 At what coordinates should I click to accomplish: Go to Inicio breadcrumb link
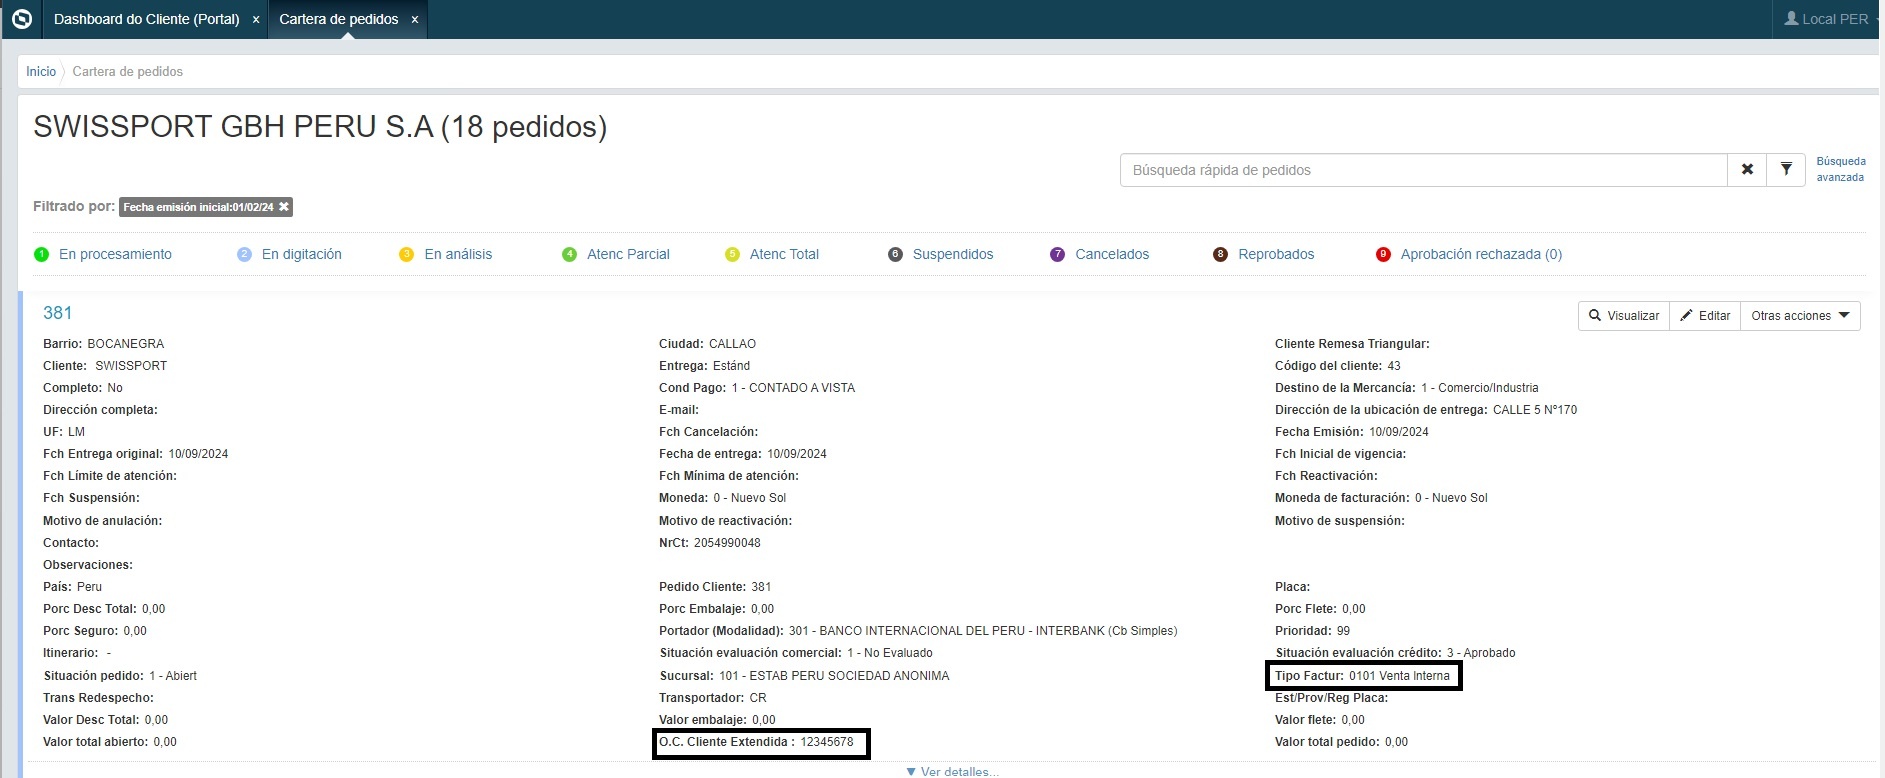pos(41,71)
